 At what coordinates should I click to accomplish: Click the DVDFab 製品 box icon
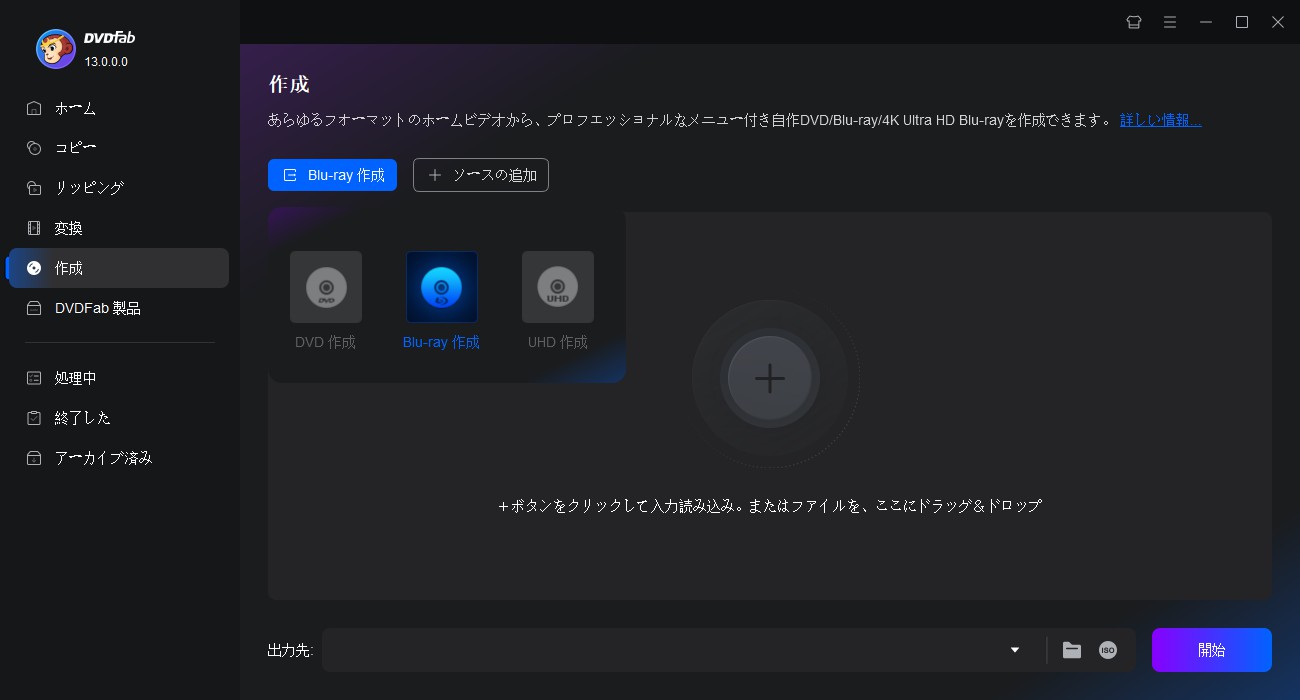pyautogui.click(x=34, y=308)
